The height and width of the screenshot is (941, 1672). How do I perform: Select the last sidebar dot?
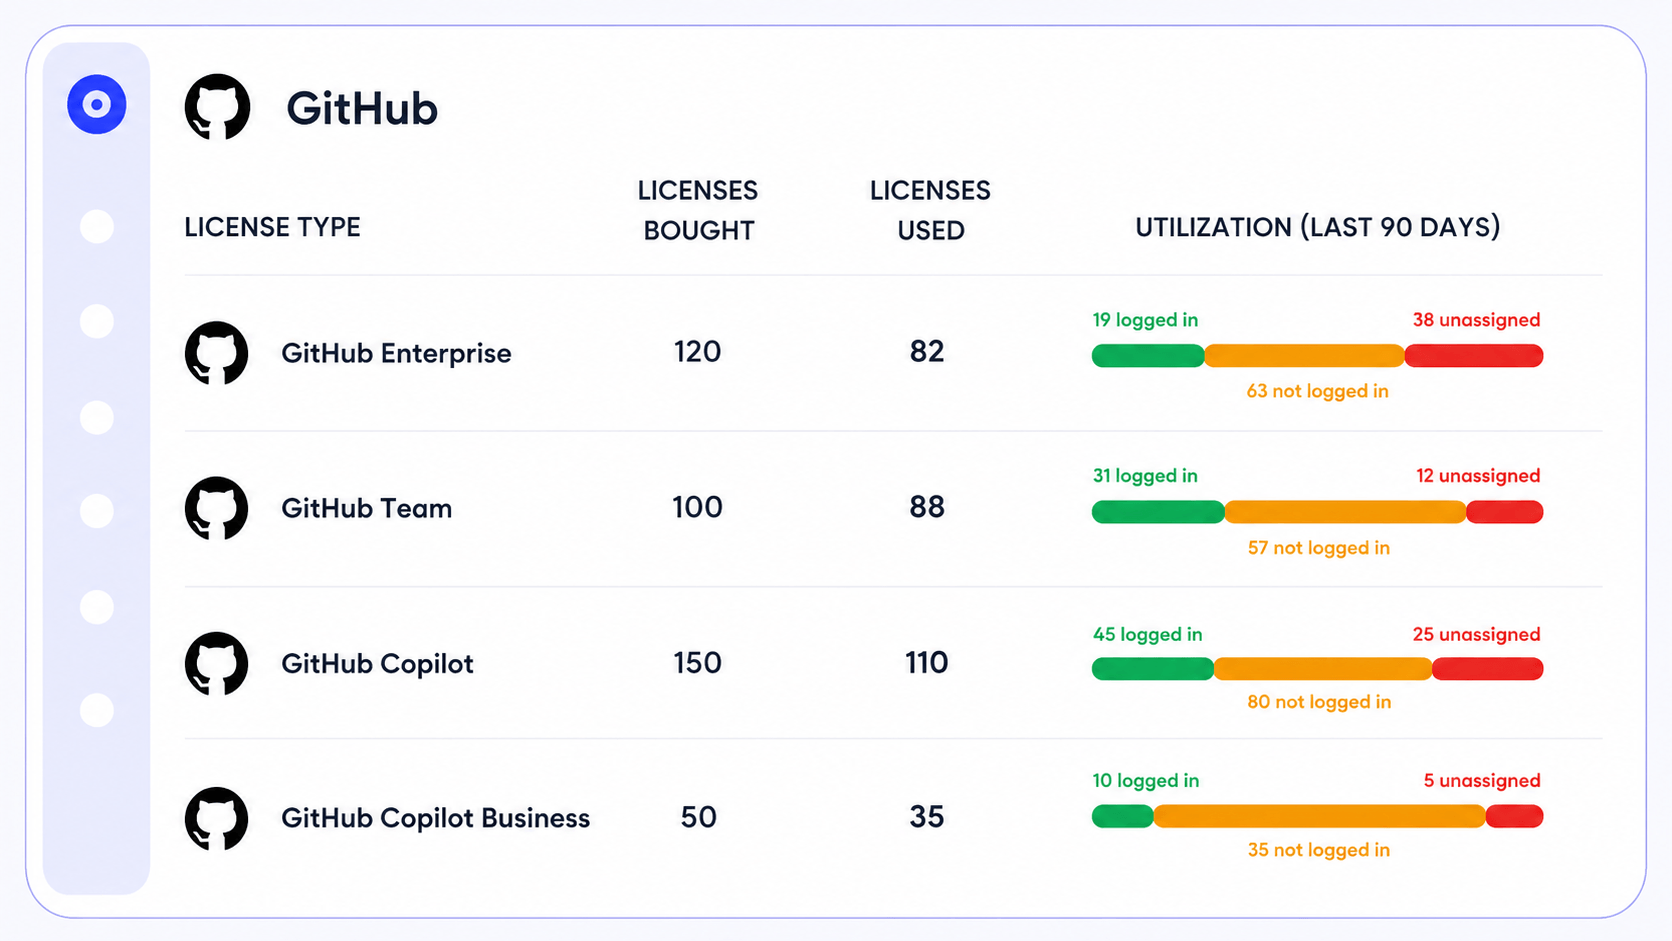point(97,710)
